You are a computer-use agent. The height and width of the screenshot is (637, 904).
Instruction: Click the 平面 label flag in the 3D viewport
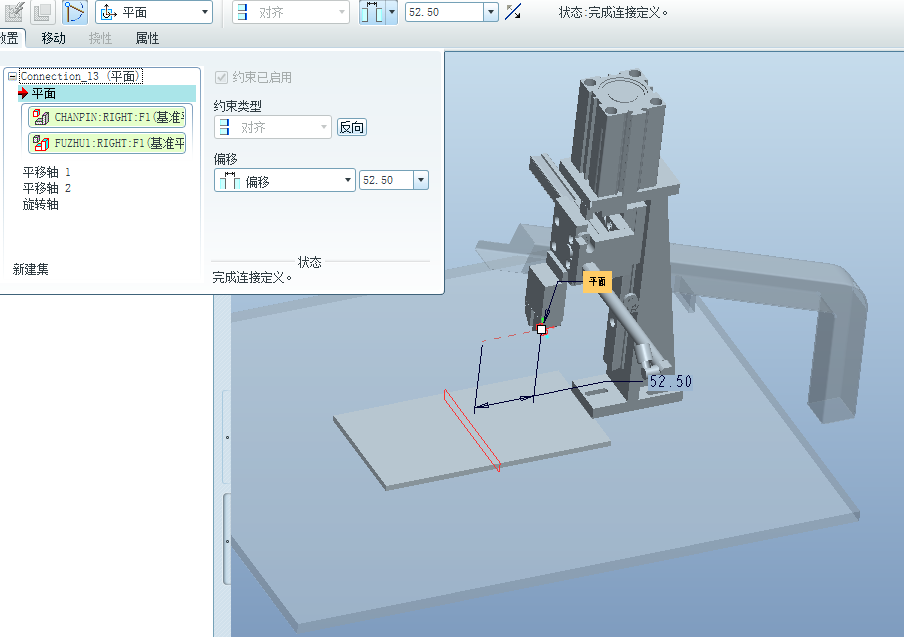tap(597, 282)
